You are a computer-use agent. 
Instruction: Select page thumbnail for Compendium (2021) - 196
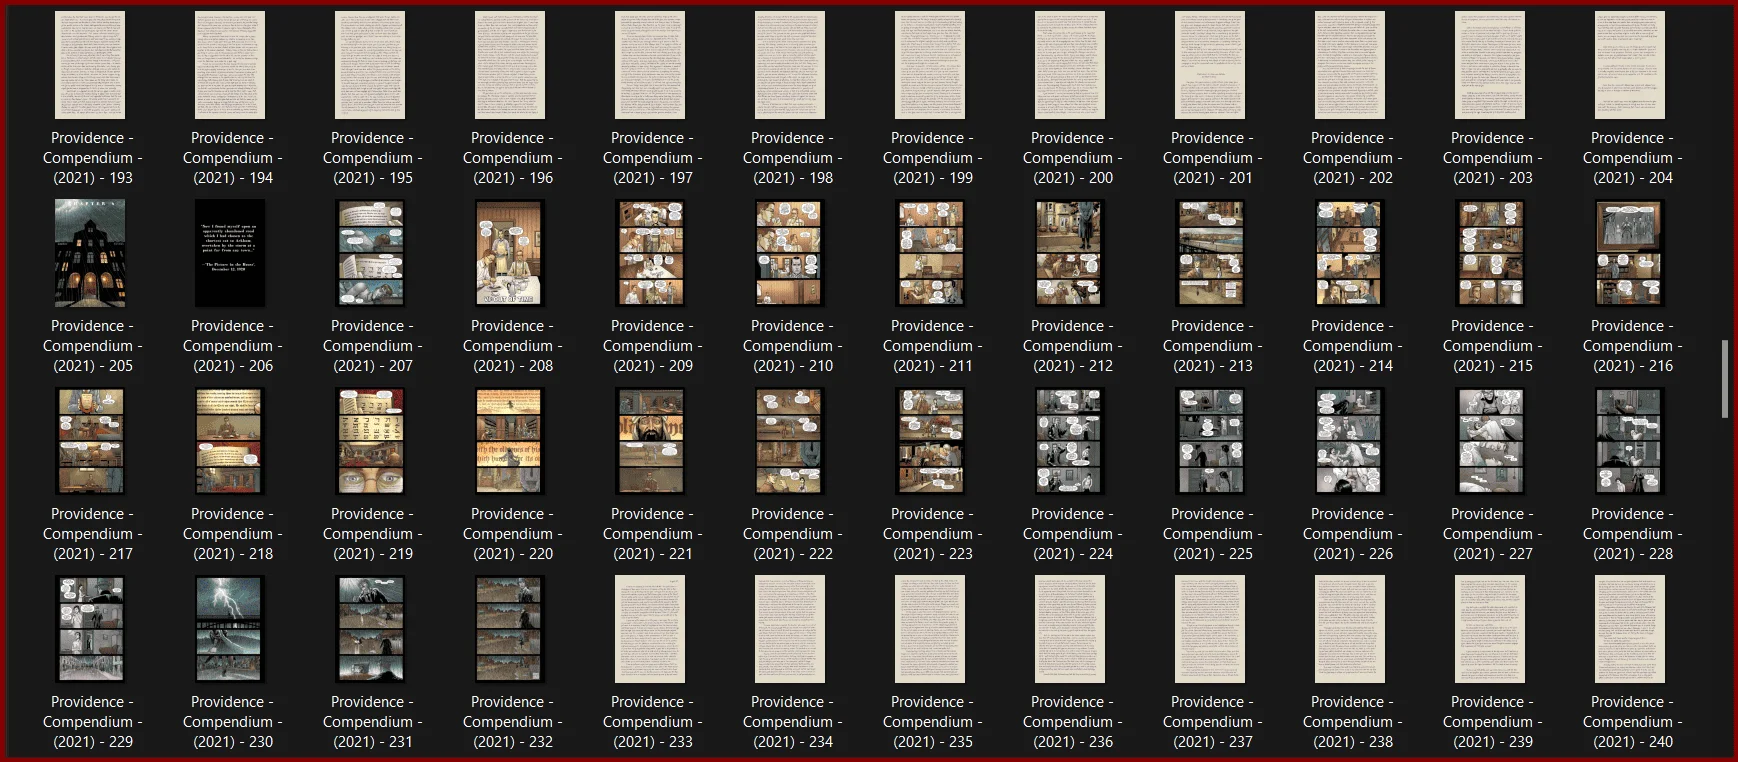point(510,65)
